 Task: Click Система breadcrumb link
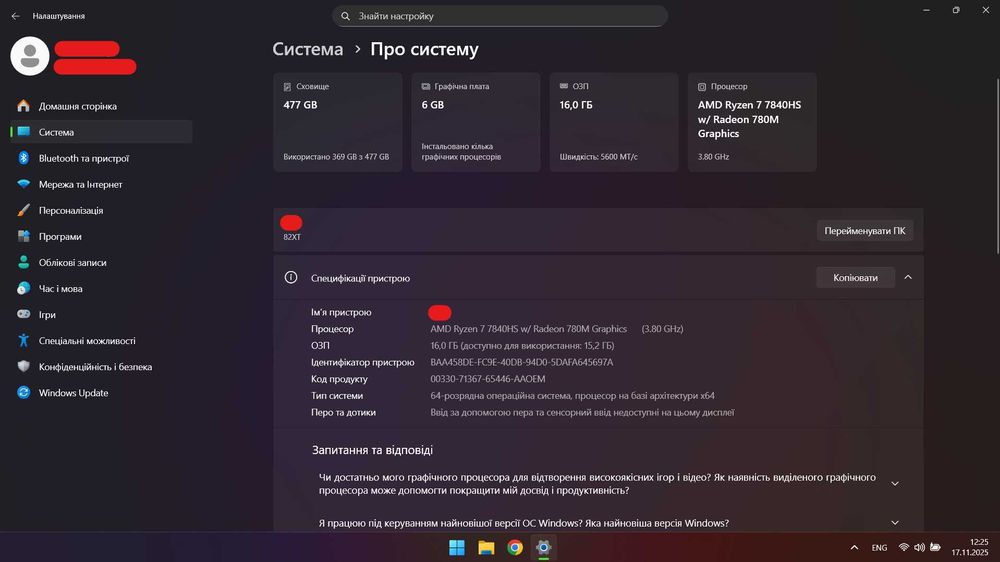(307, 49)
